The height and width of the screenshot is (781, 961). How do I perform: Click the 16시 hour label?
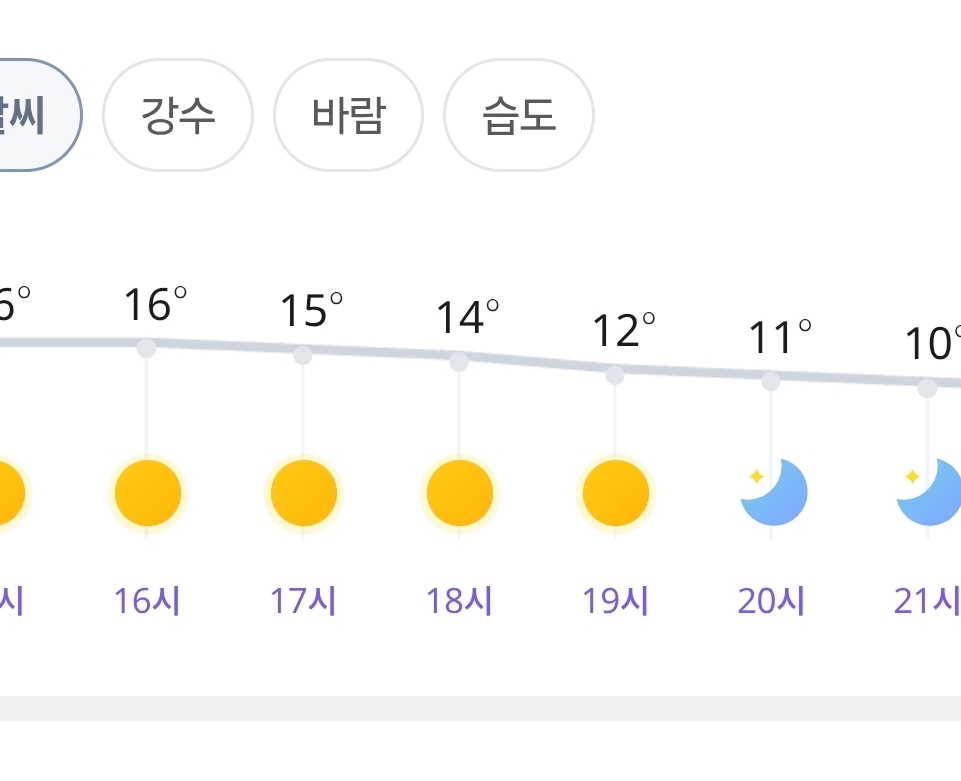coord(147,602)
